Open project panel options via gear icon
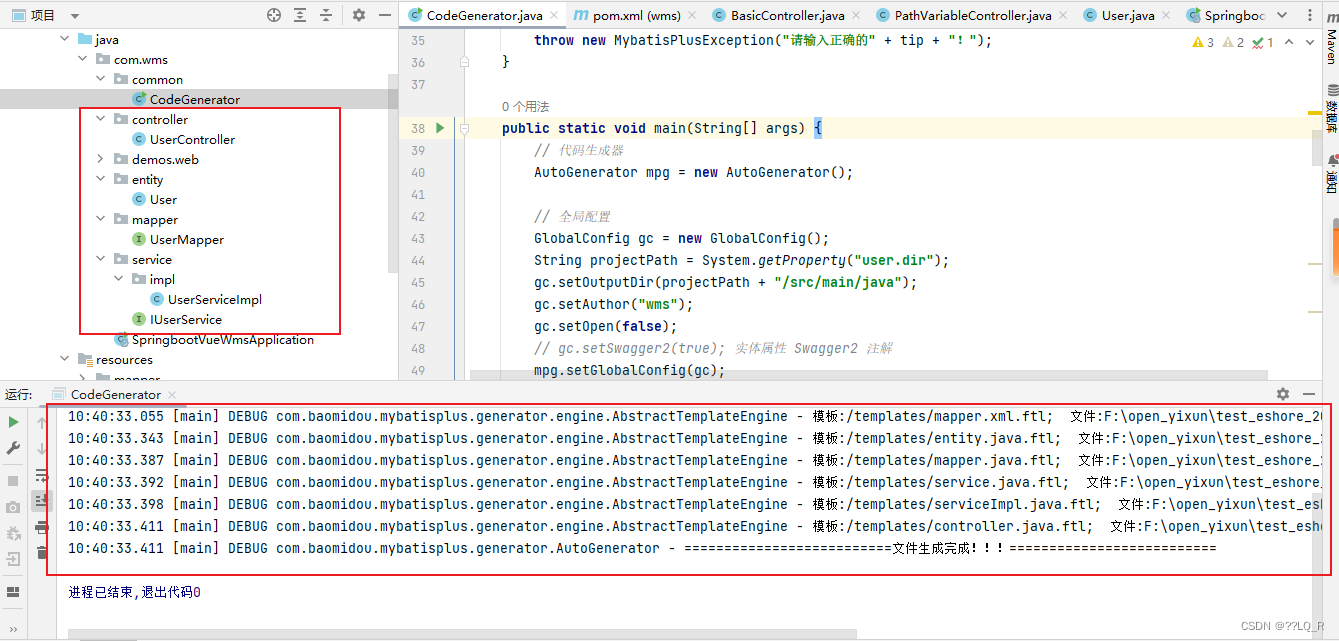Viewport: 1339px width, 641px height. click(x=358, y=16)
